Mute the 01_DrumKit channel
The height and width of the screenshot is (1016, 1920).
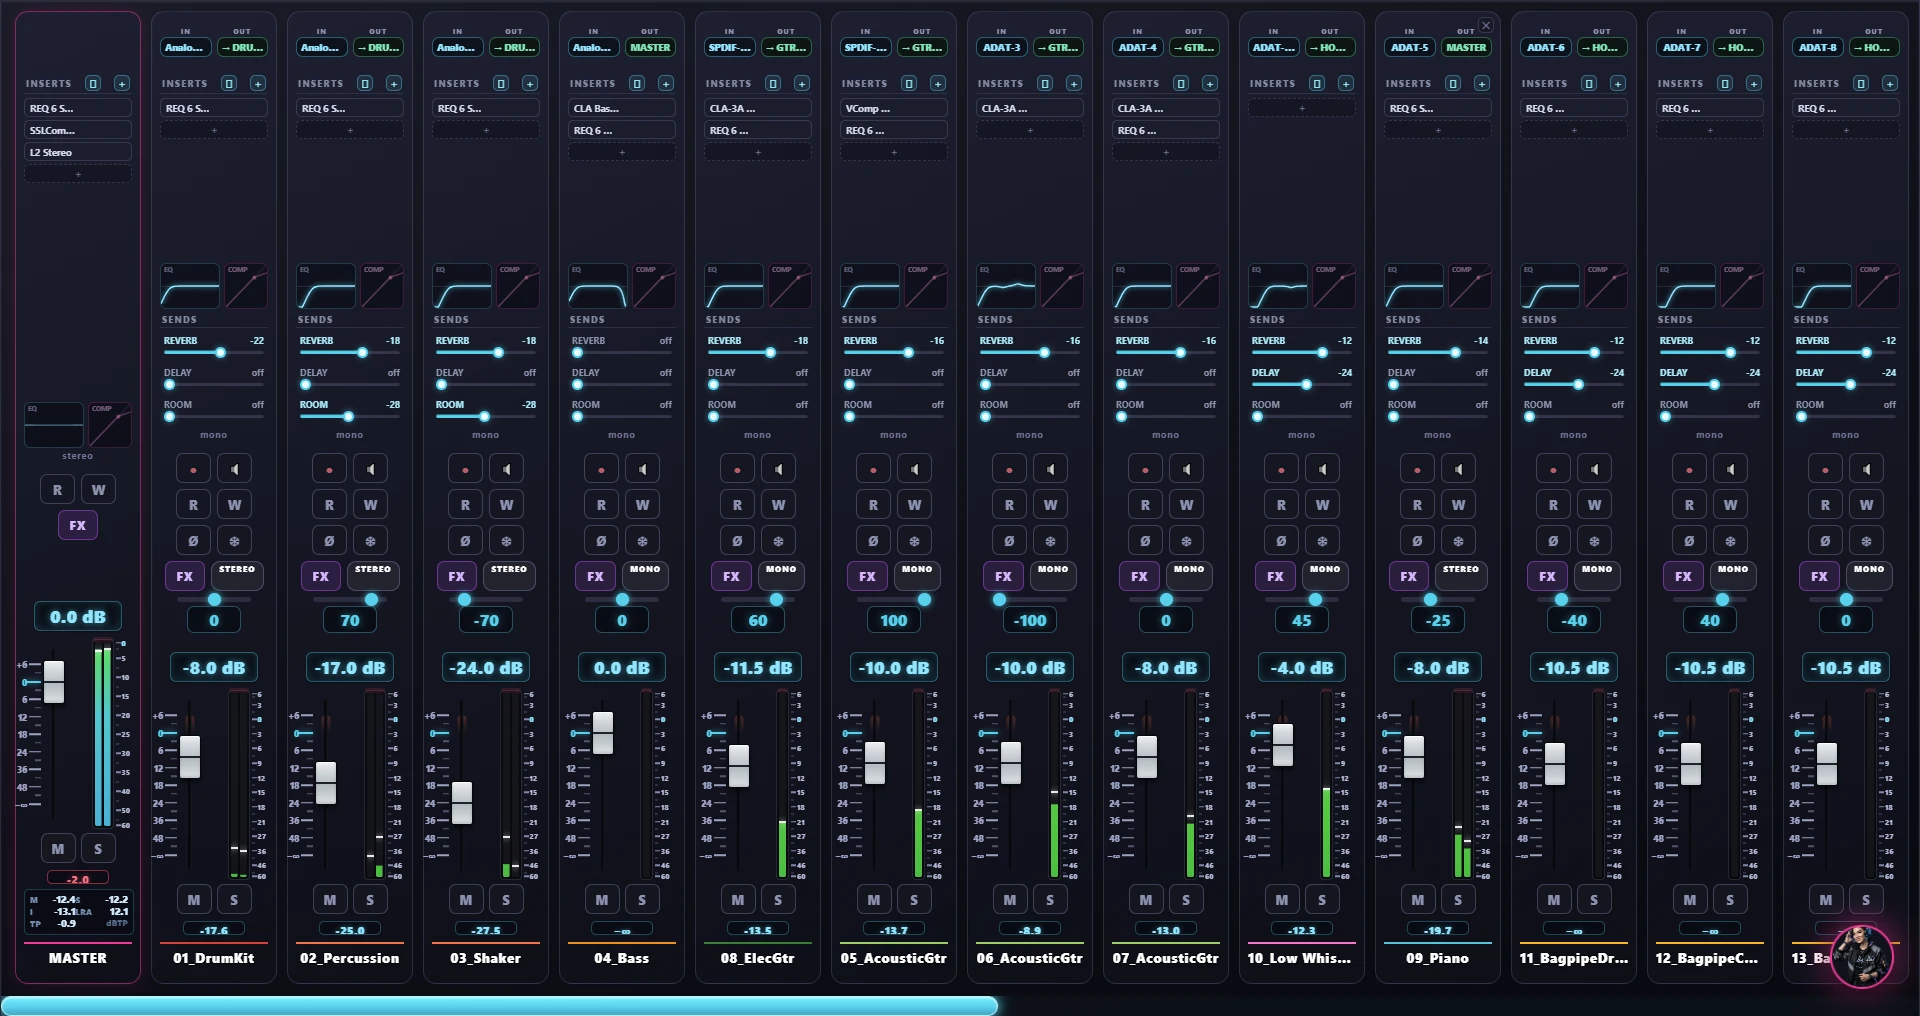coord(194,900)
